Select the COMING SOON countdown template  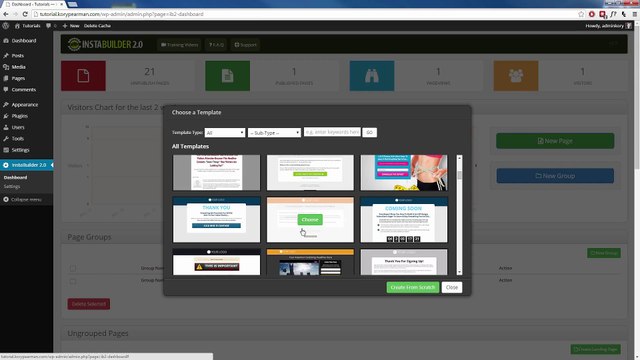[404, 220]
